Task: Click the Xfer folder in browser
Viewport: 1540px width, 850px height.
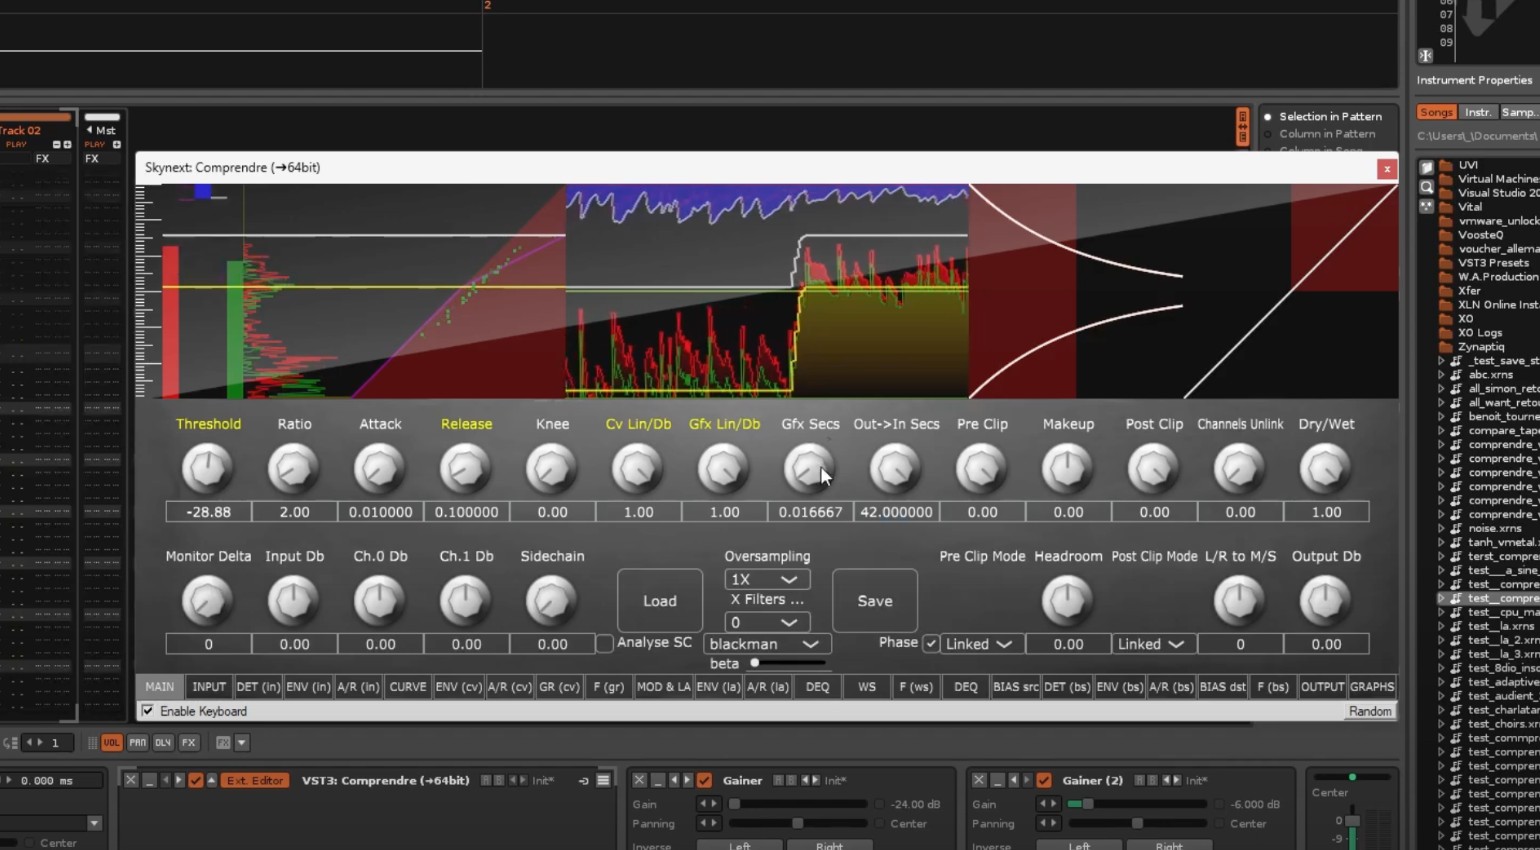Action: [1468, 291]
